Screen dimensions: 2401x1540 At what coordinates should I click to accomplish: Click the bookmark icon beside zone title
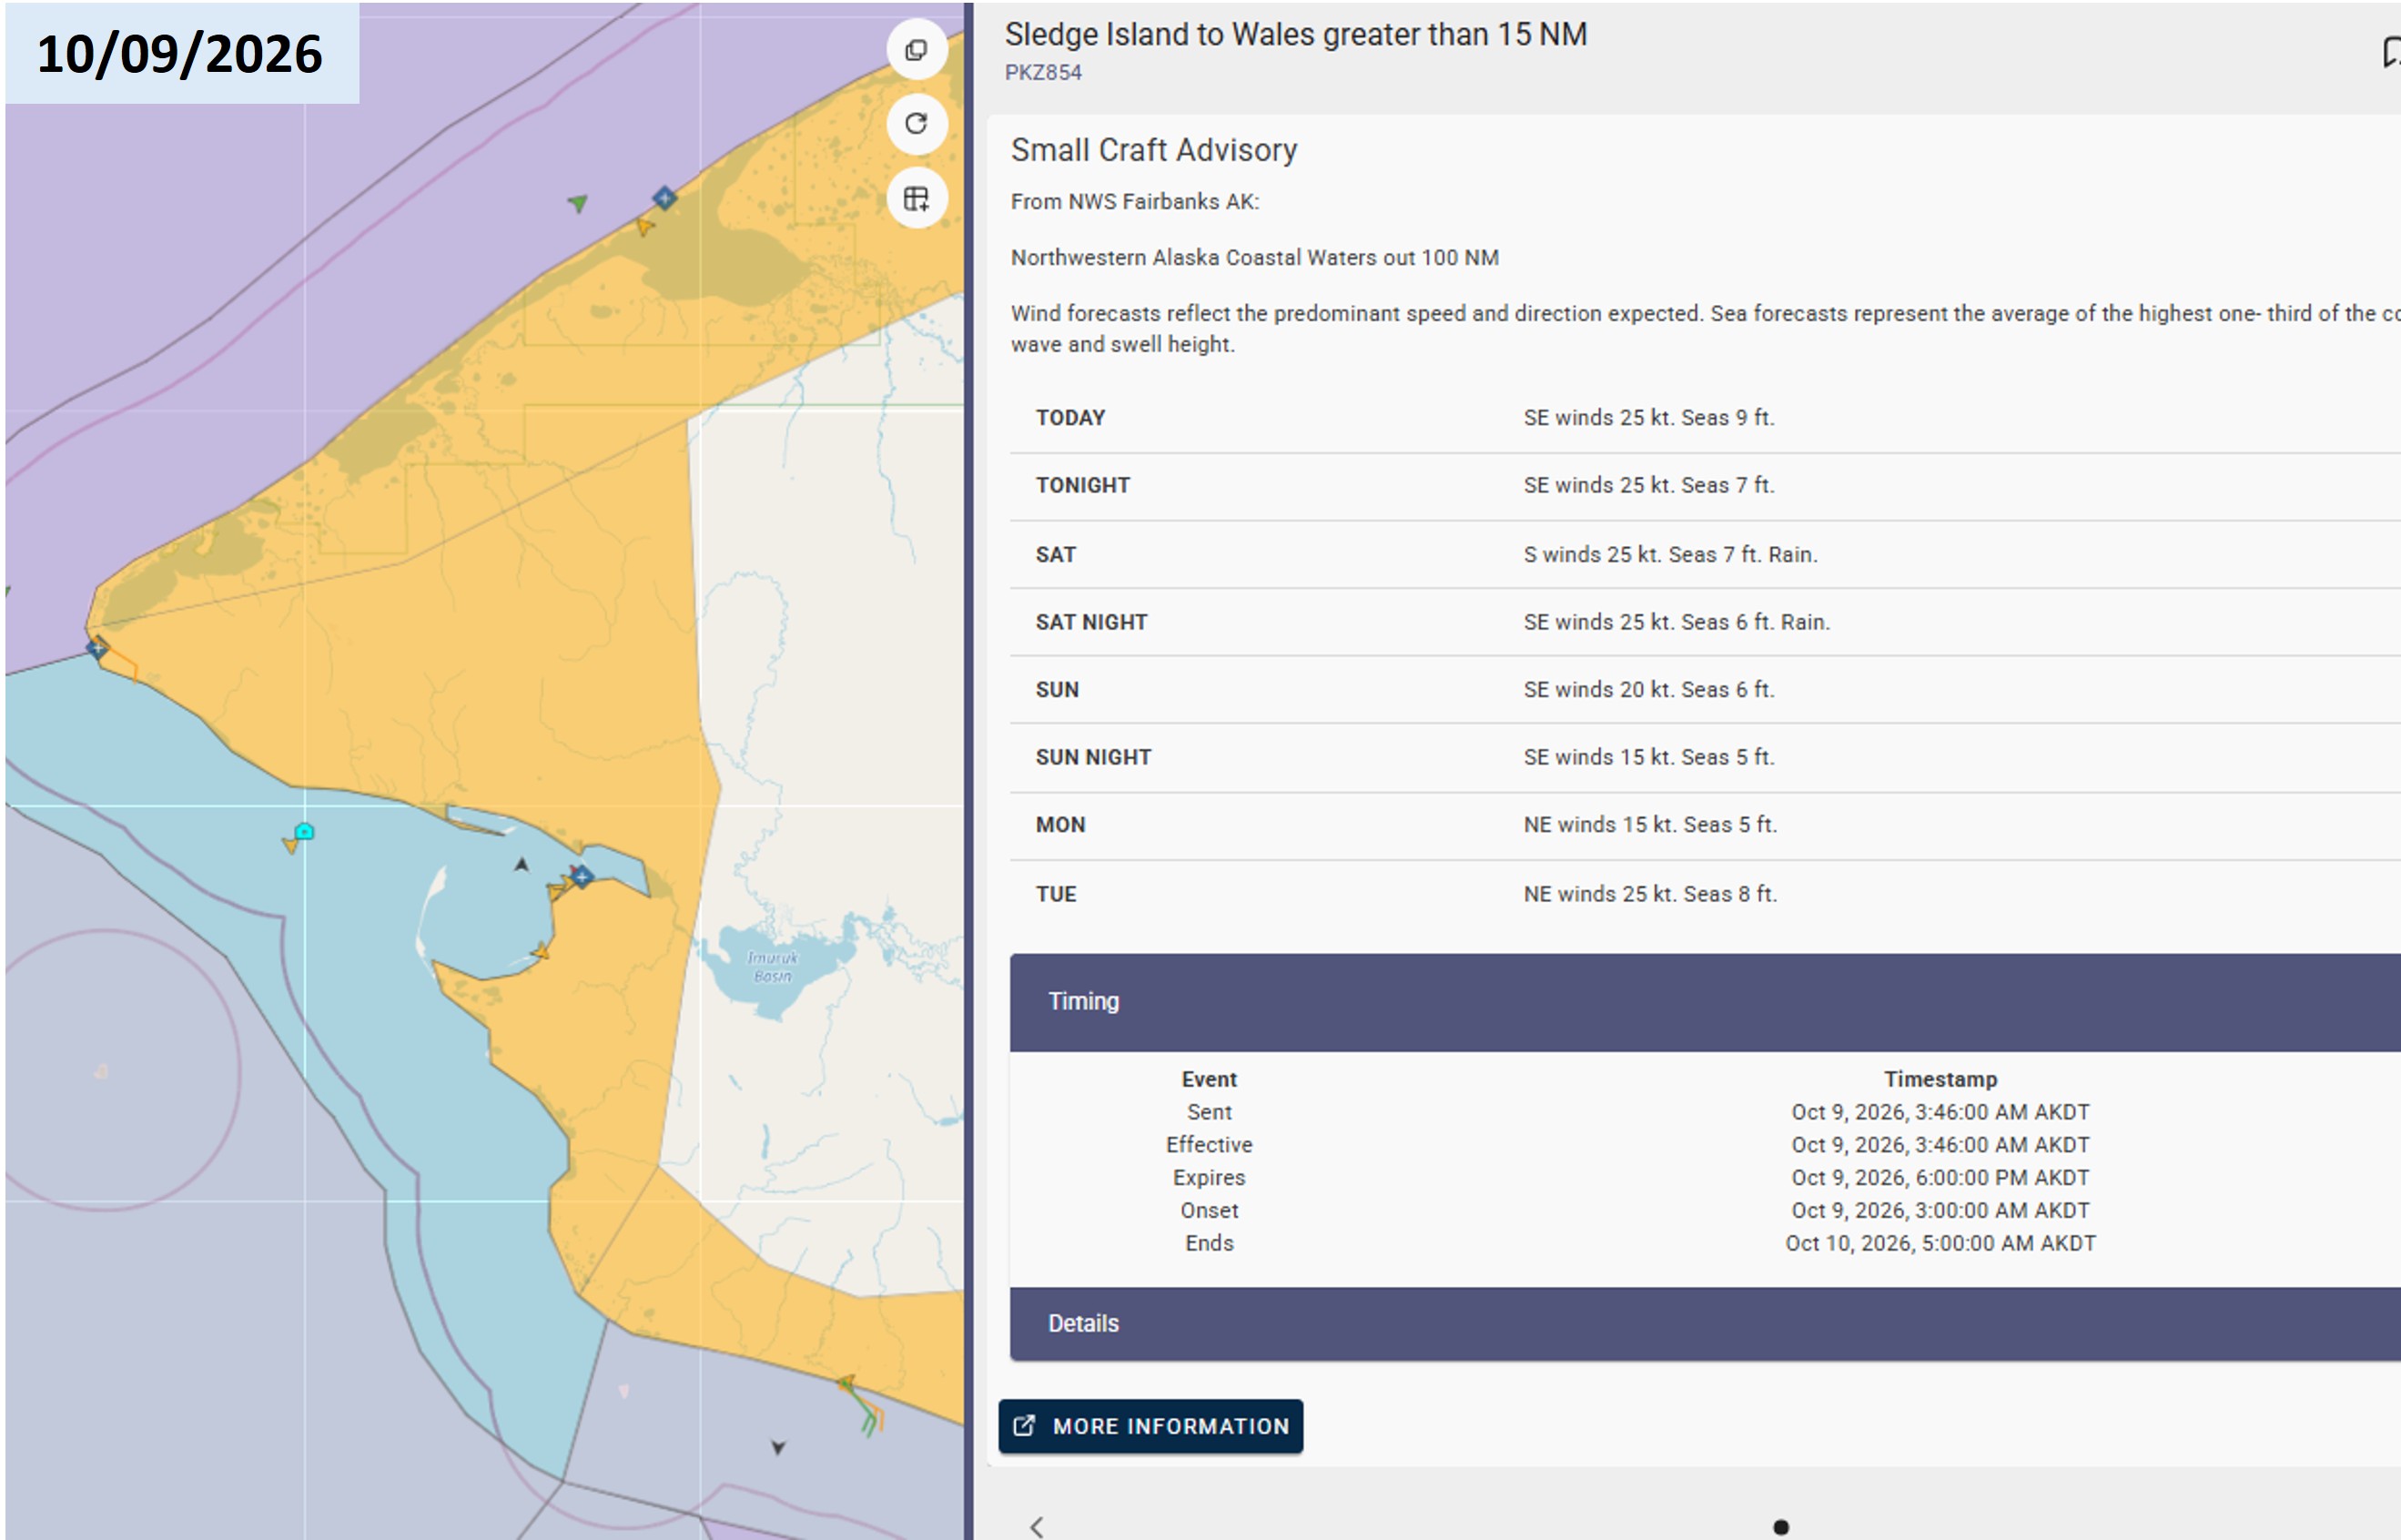(x=2391, y=52)
